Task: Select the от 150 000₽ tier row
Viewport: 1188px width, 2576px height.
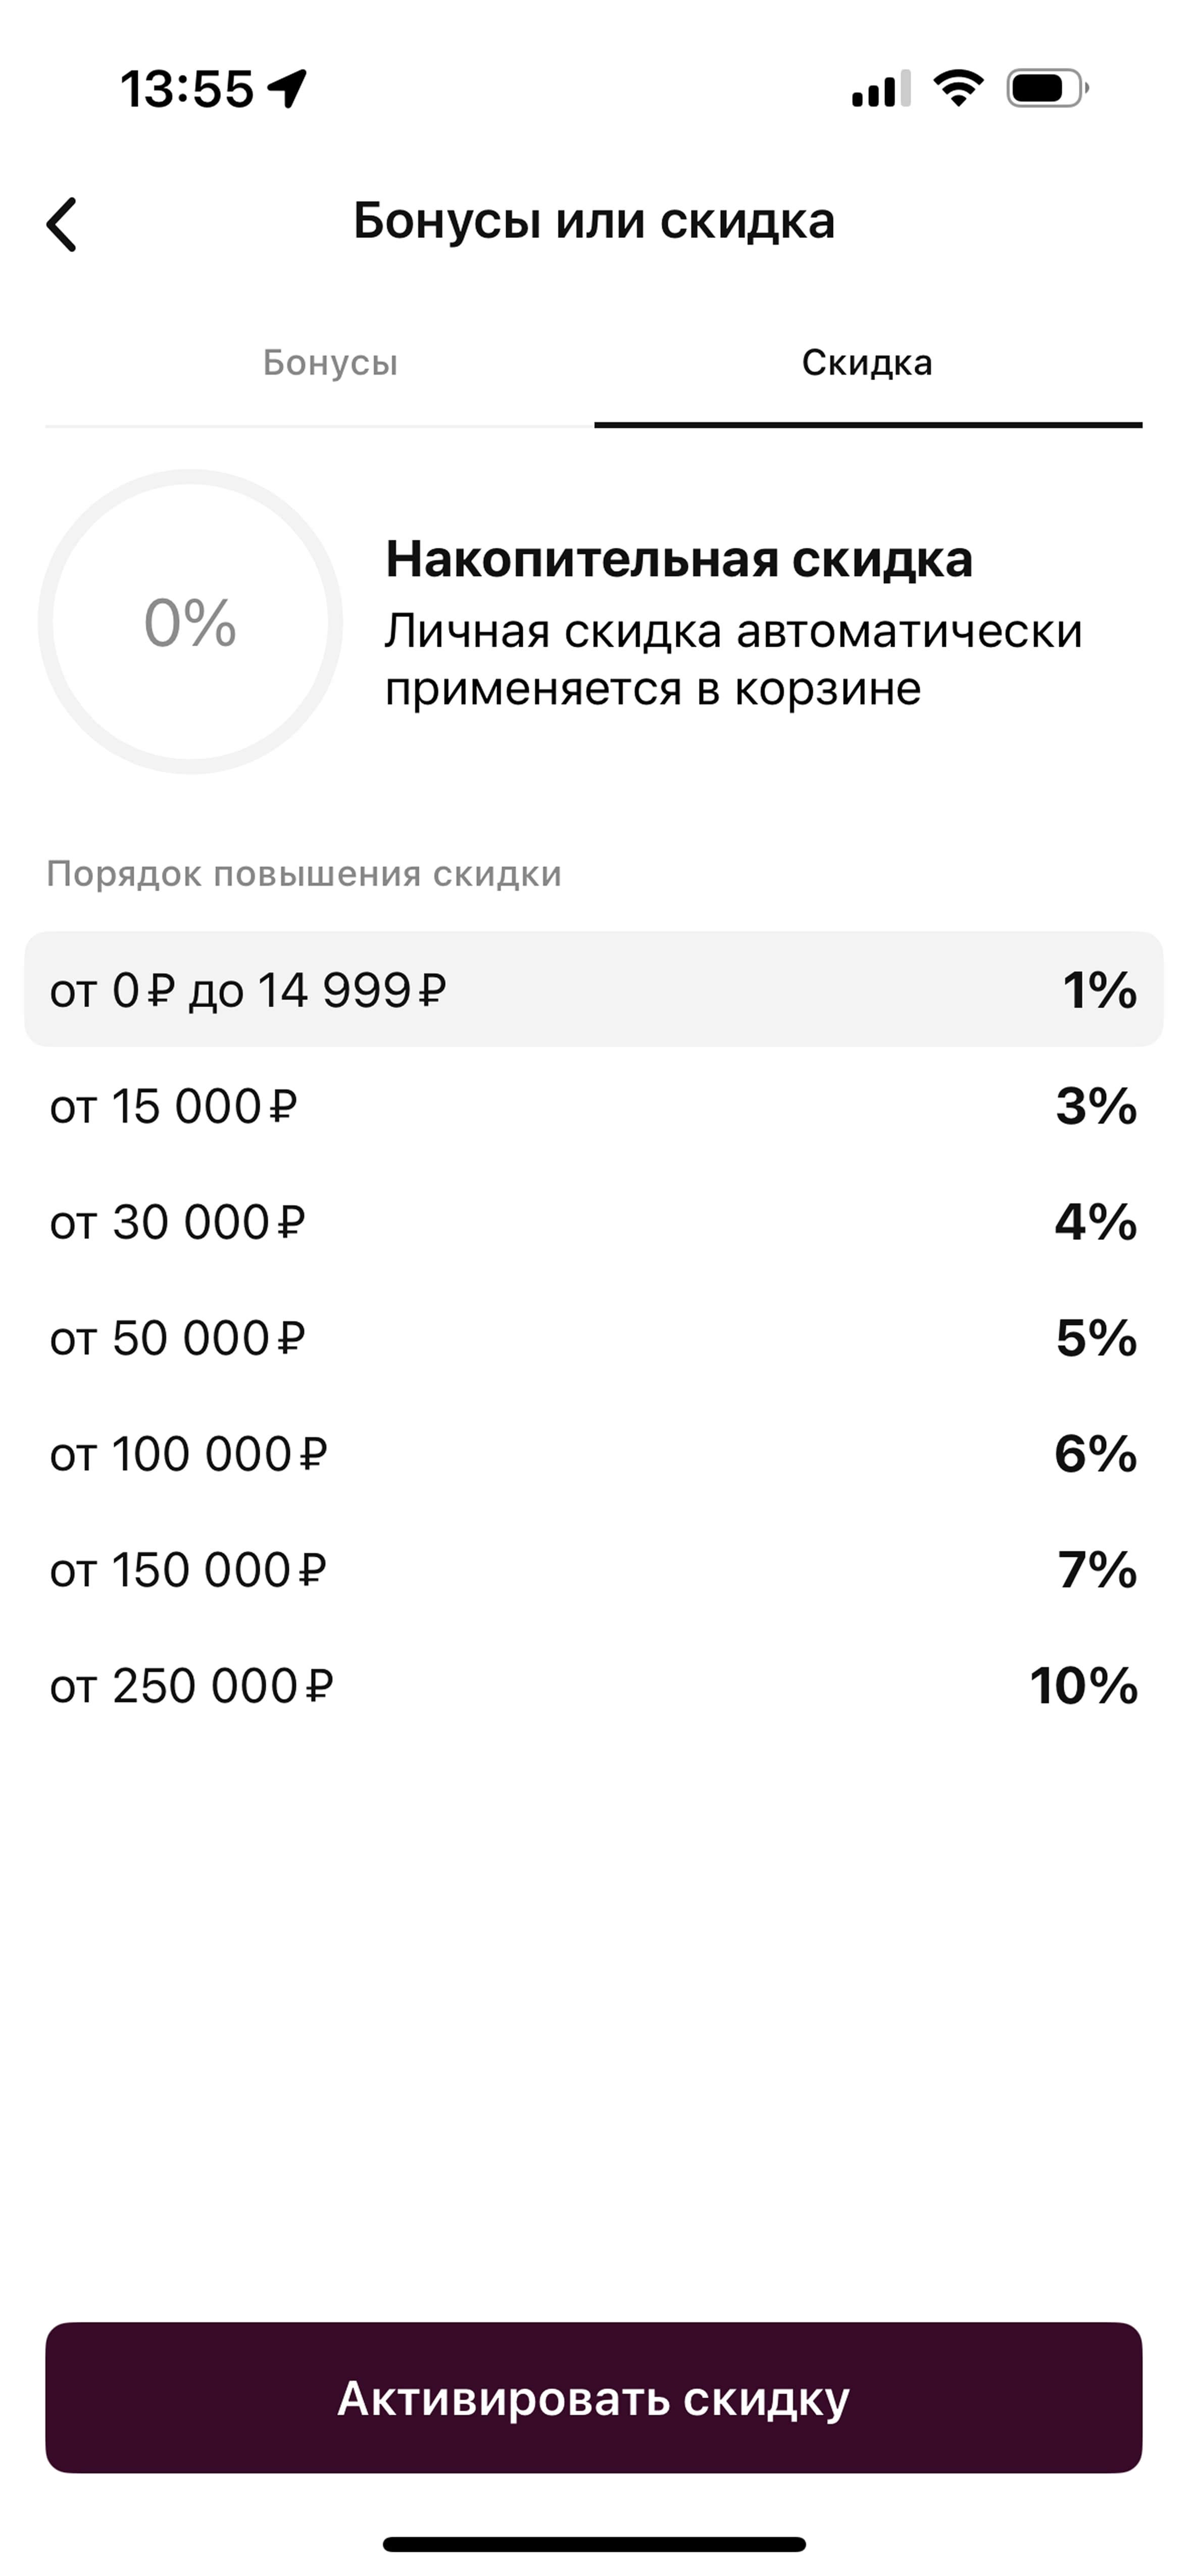Action: [594, 1570]
